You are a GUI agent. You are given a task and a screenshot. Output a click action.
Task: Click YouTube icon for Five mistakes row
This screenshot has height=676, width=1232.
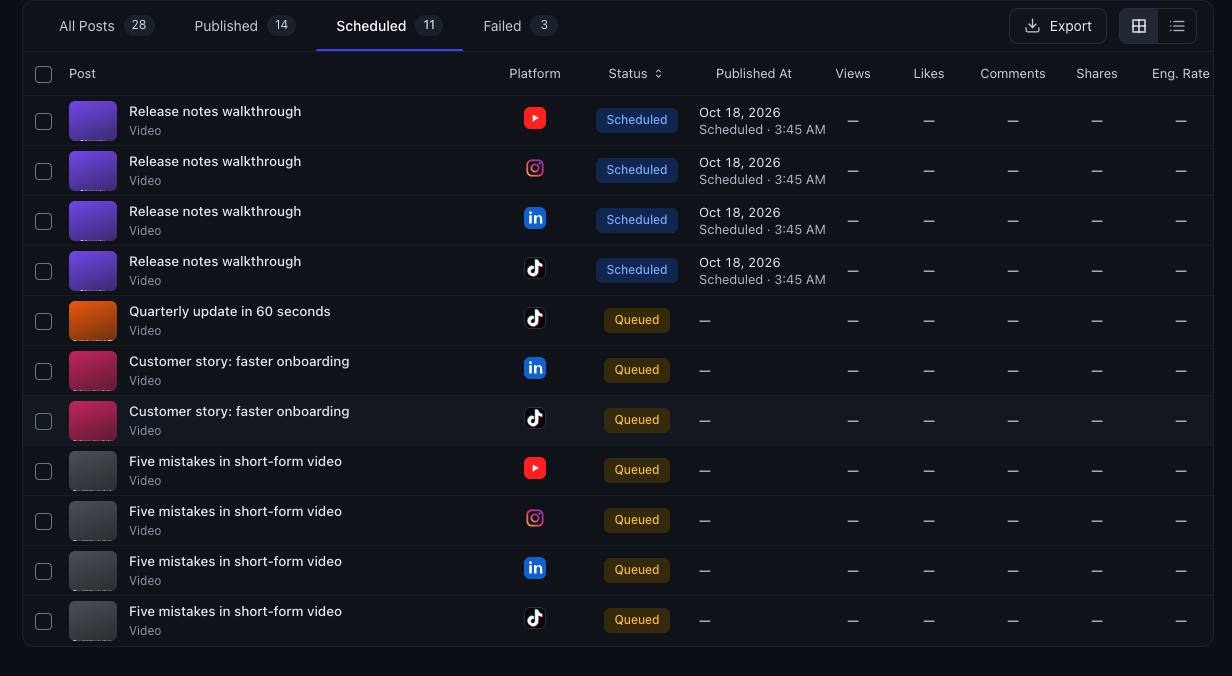click(x=535, y=468)
